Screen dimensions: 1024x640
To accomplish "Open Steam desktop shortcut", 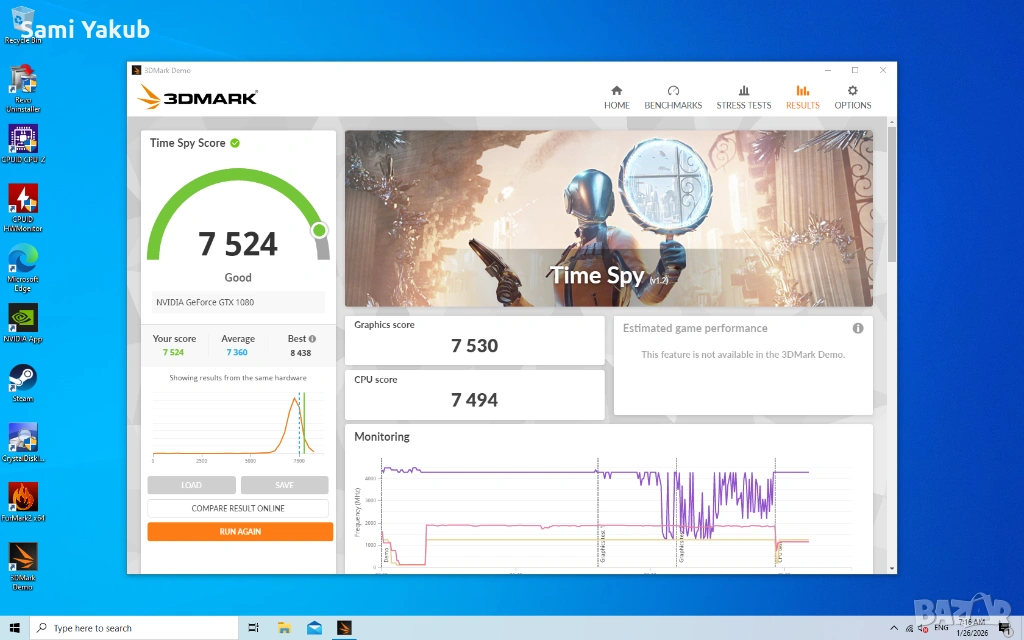I will point(22,380).
